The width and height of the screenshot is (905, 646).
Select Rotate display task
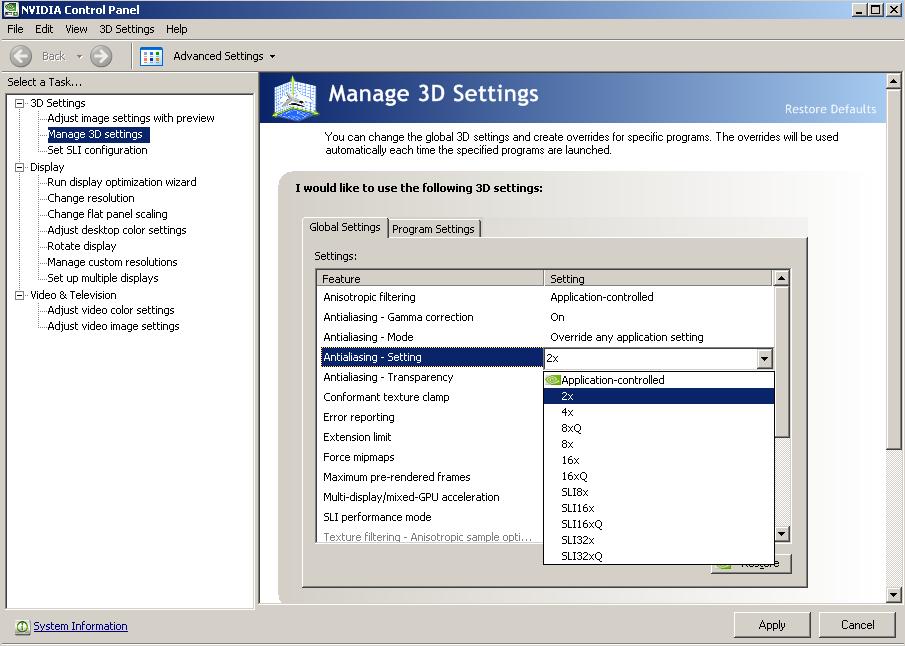tap(81, 246)
